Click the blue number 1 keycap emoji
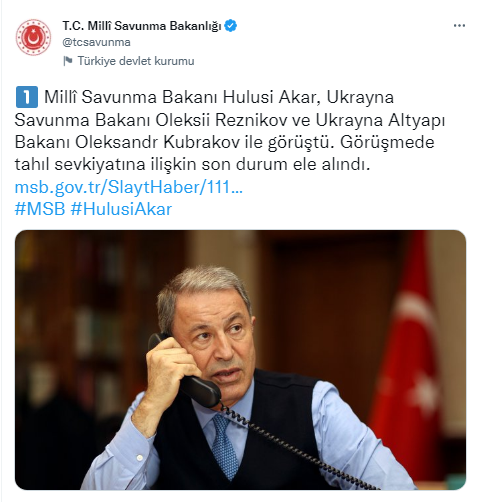Image resolution: width=480 pixels, height=502 pixels. tap(27, 97)
